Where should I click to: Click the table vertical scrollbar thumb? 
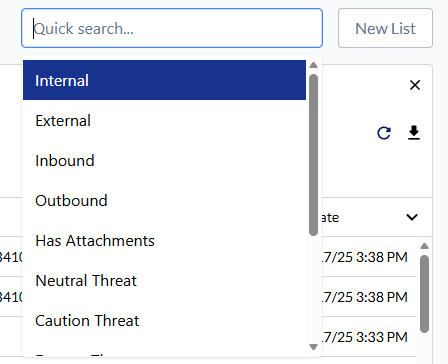tap(424, 294)
